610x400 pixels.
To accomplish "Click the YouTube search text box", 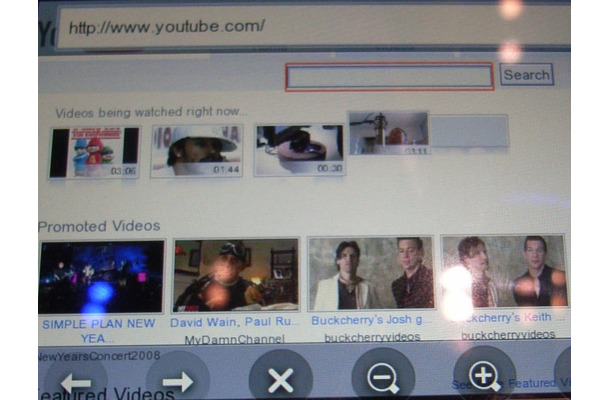I will click(x=389, y=77).
